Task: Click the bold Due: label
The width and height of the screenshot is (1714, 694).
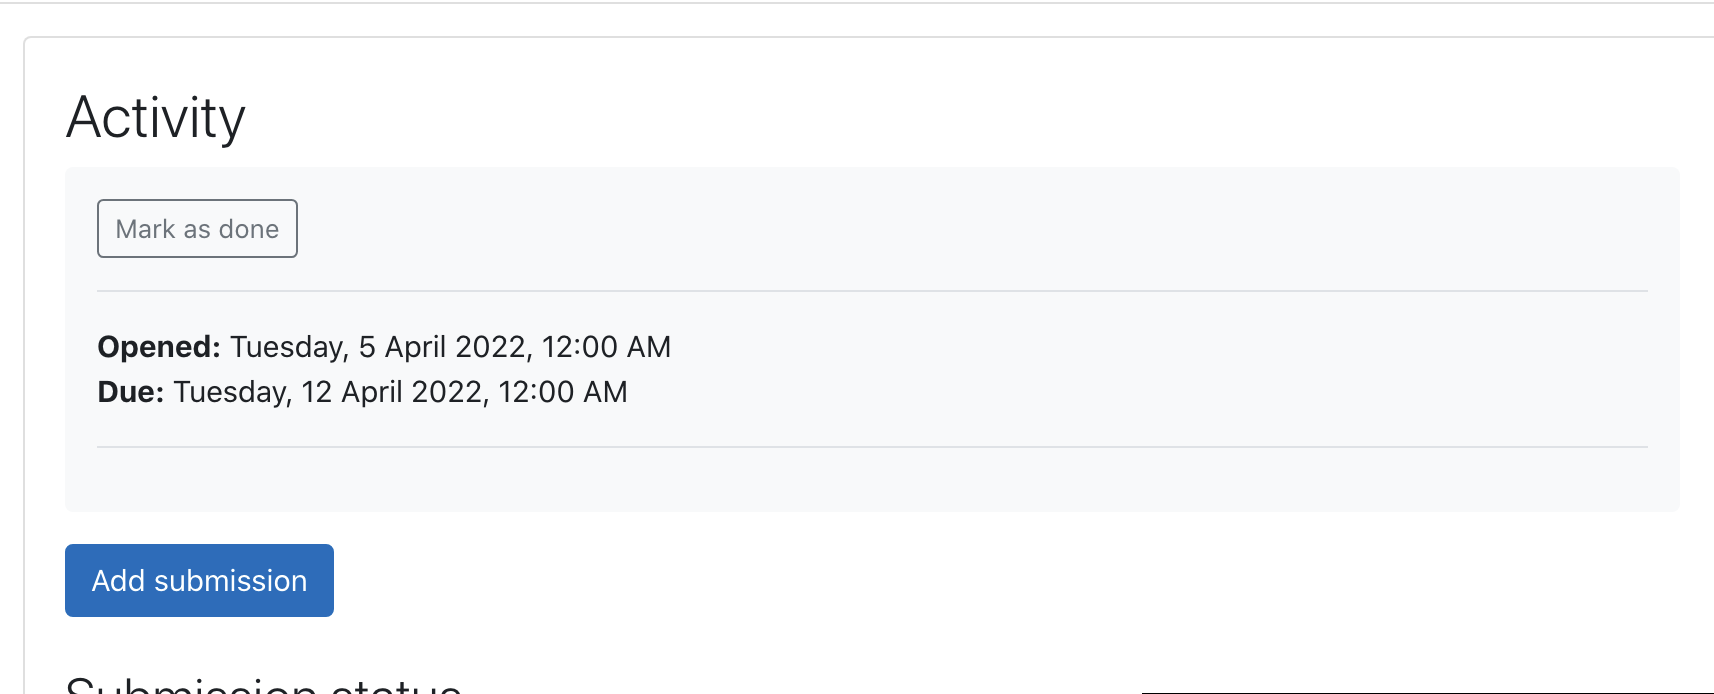Action: [x=131, y=391]
